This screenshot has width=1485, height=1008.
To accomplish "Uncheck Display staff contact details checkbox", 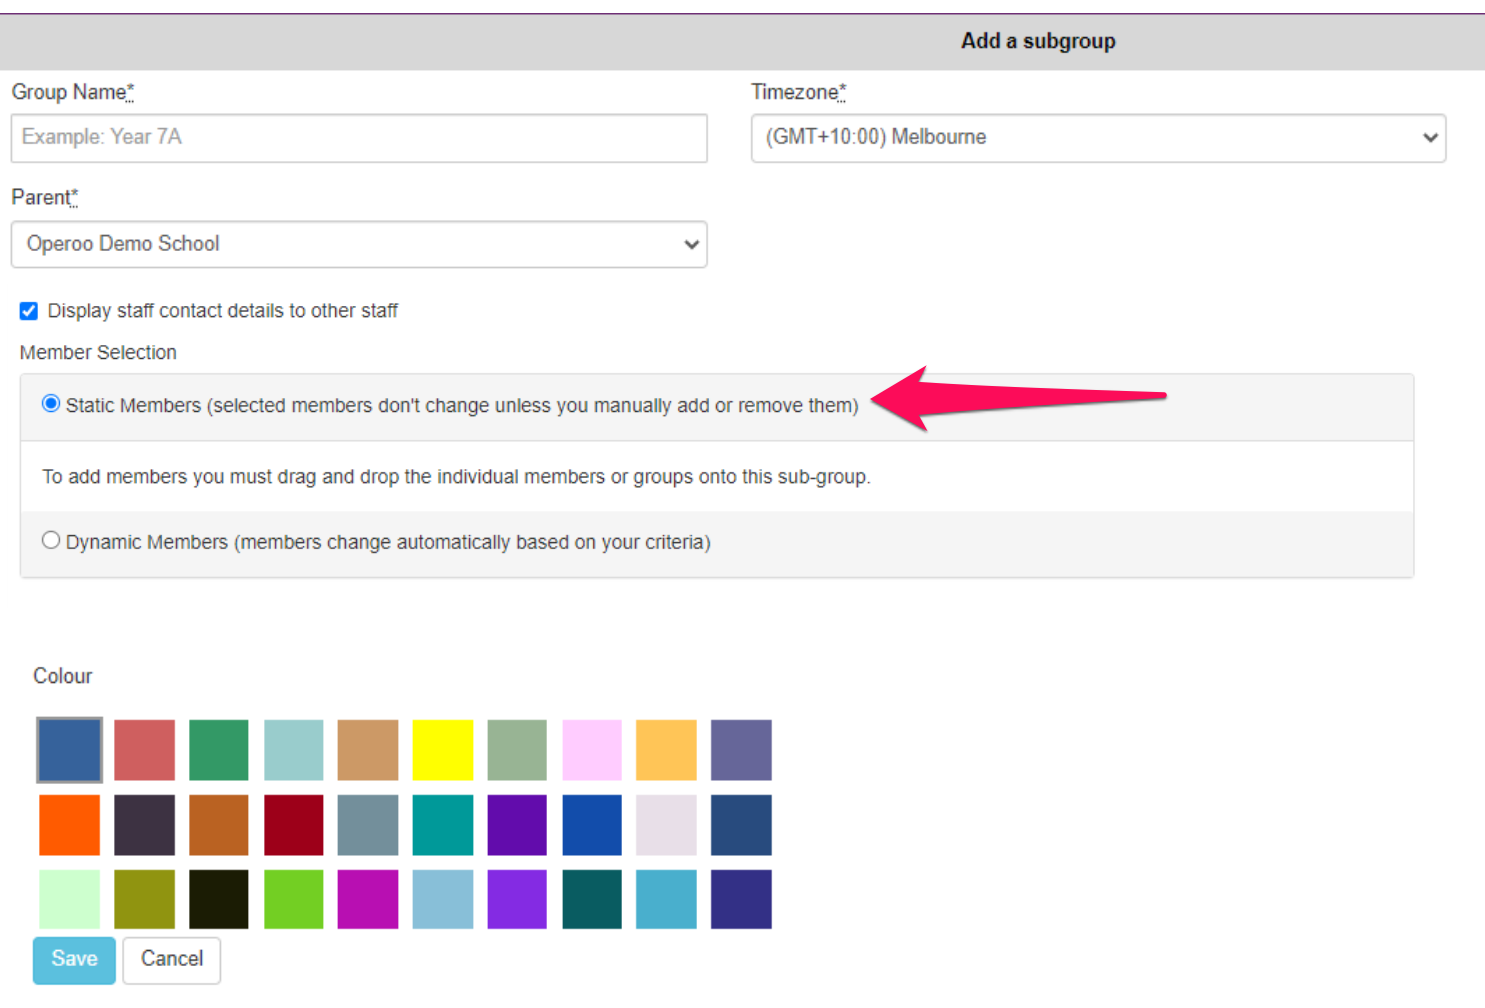I will (29, 311).
